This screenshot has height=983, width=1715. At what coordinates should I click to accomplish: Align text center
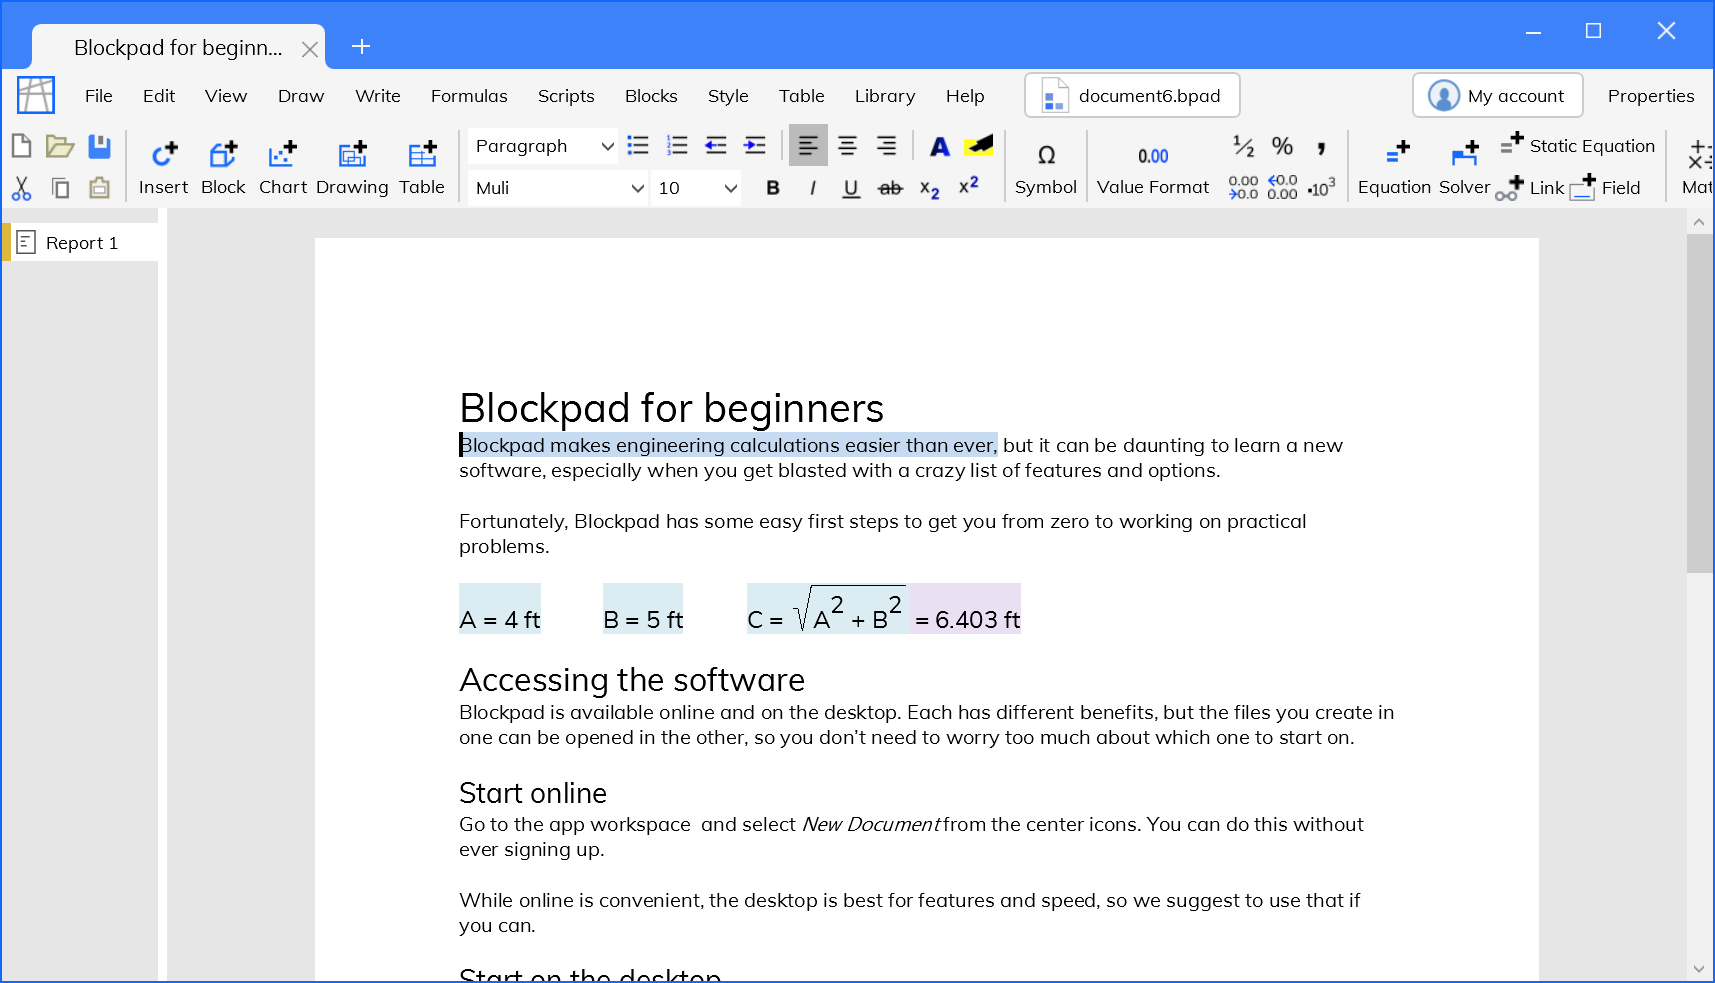tap(847, 146)
